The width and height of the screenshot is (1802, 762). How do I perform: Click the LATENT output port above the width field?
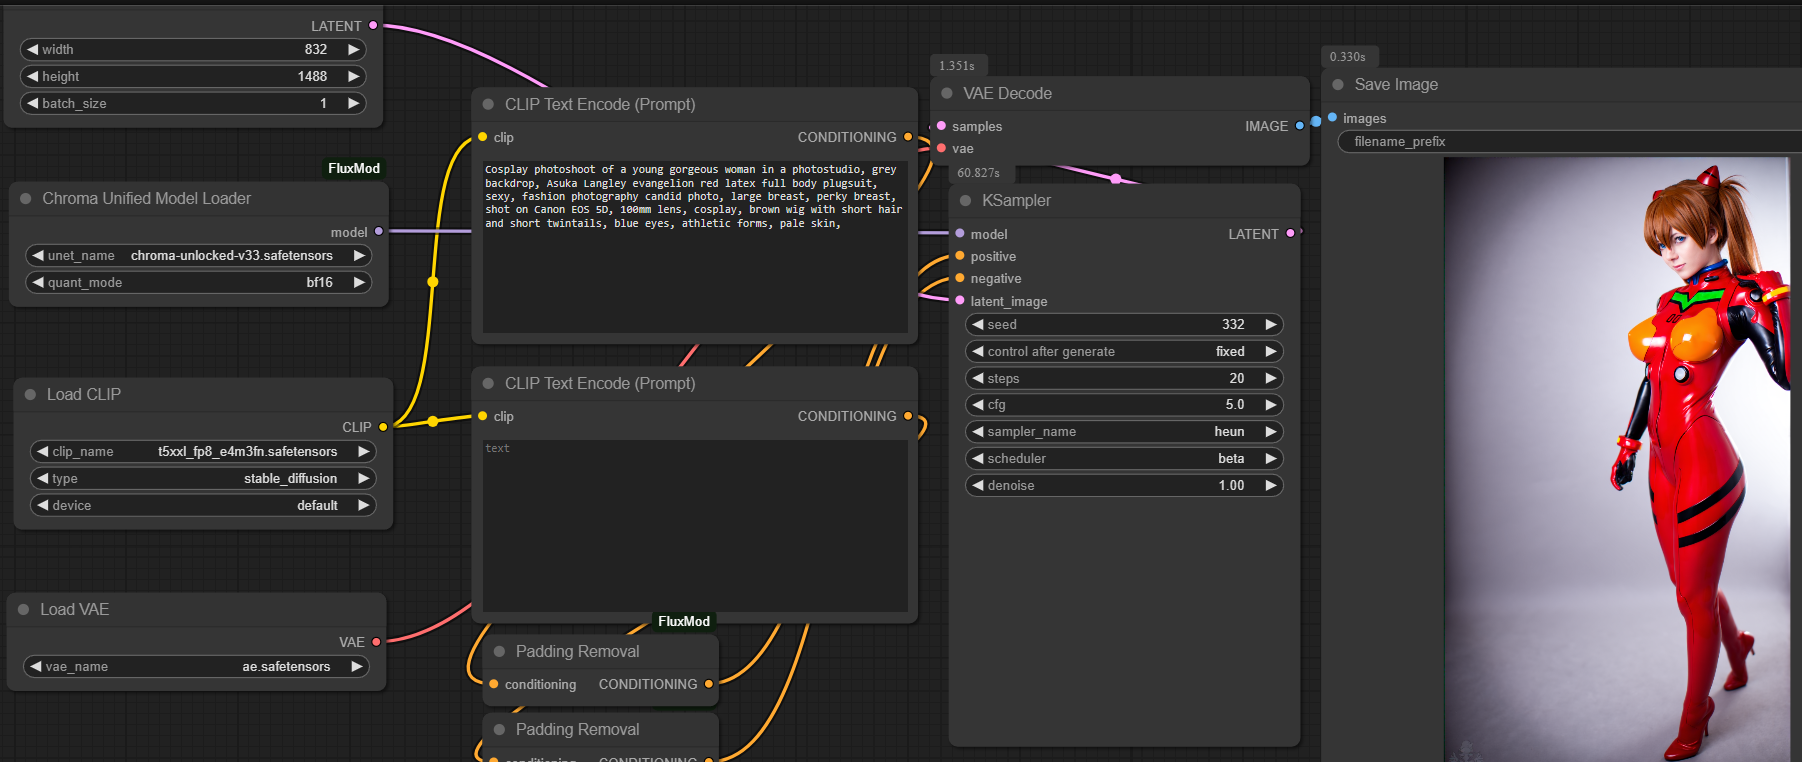coord(373,26)
